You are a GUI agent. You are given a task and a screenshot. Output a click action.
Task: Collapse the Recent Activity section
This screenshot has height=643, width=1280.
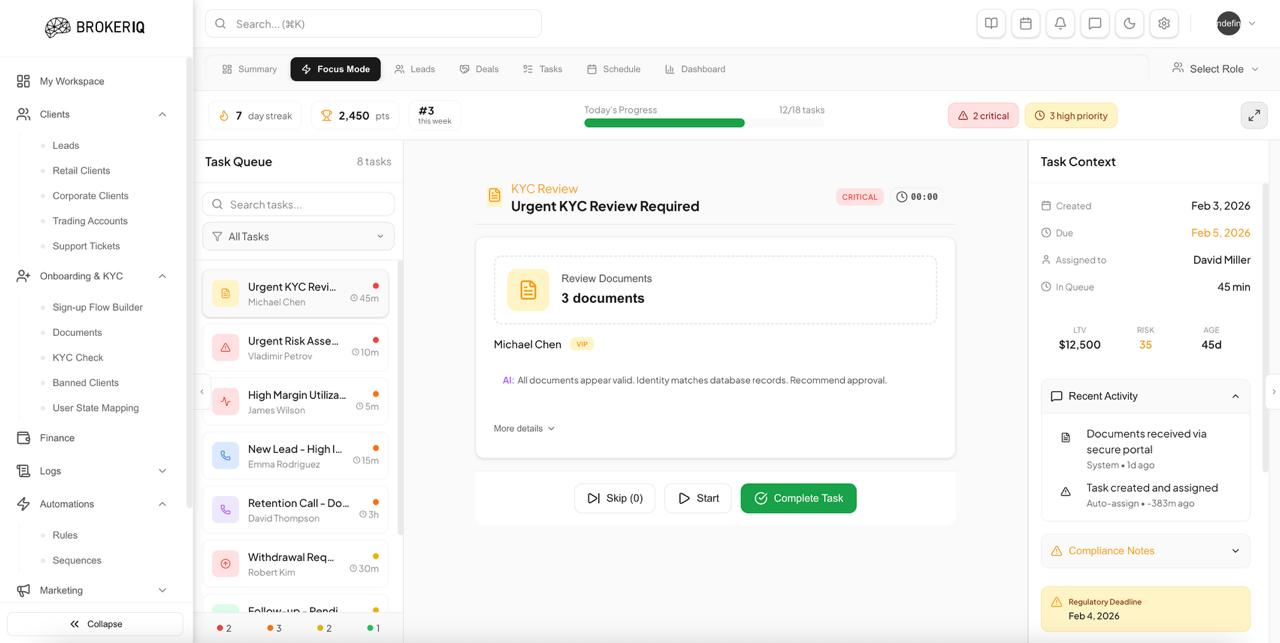coord(1145,396)
